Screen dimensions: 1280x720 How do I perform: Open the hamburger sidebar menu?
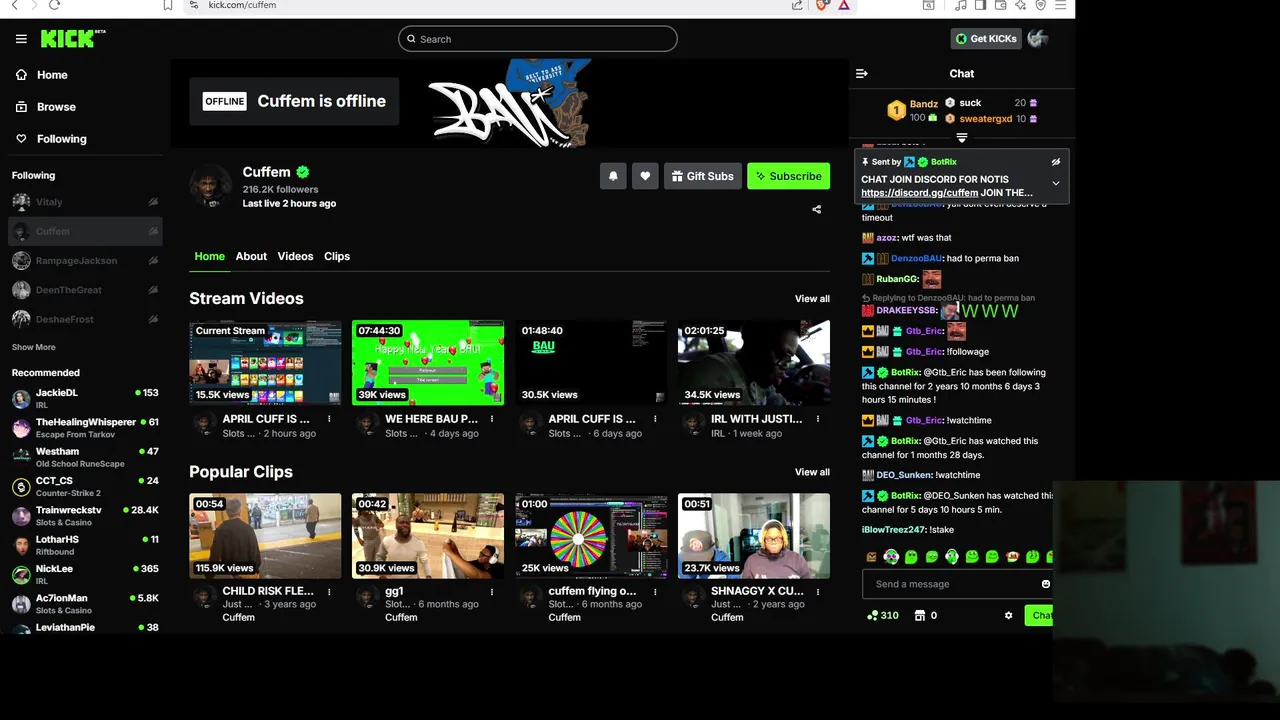click(21, 39)
